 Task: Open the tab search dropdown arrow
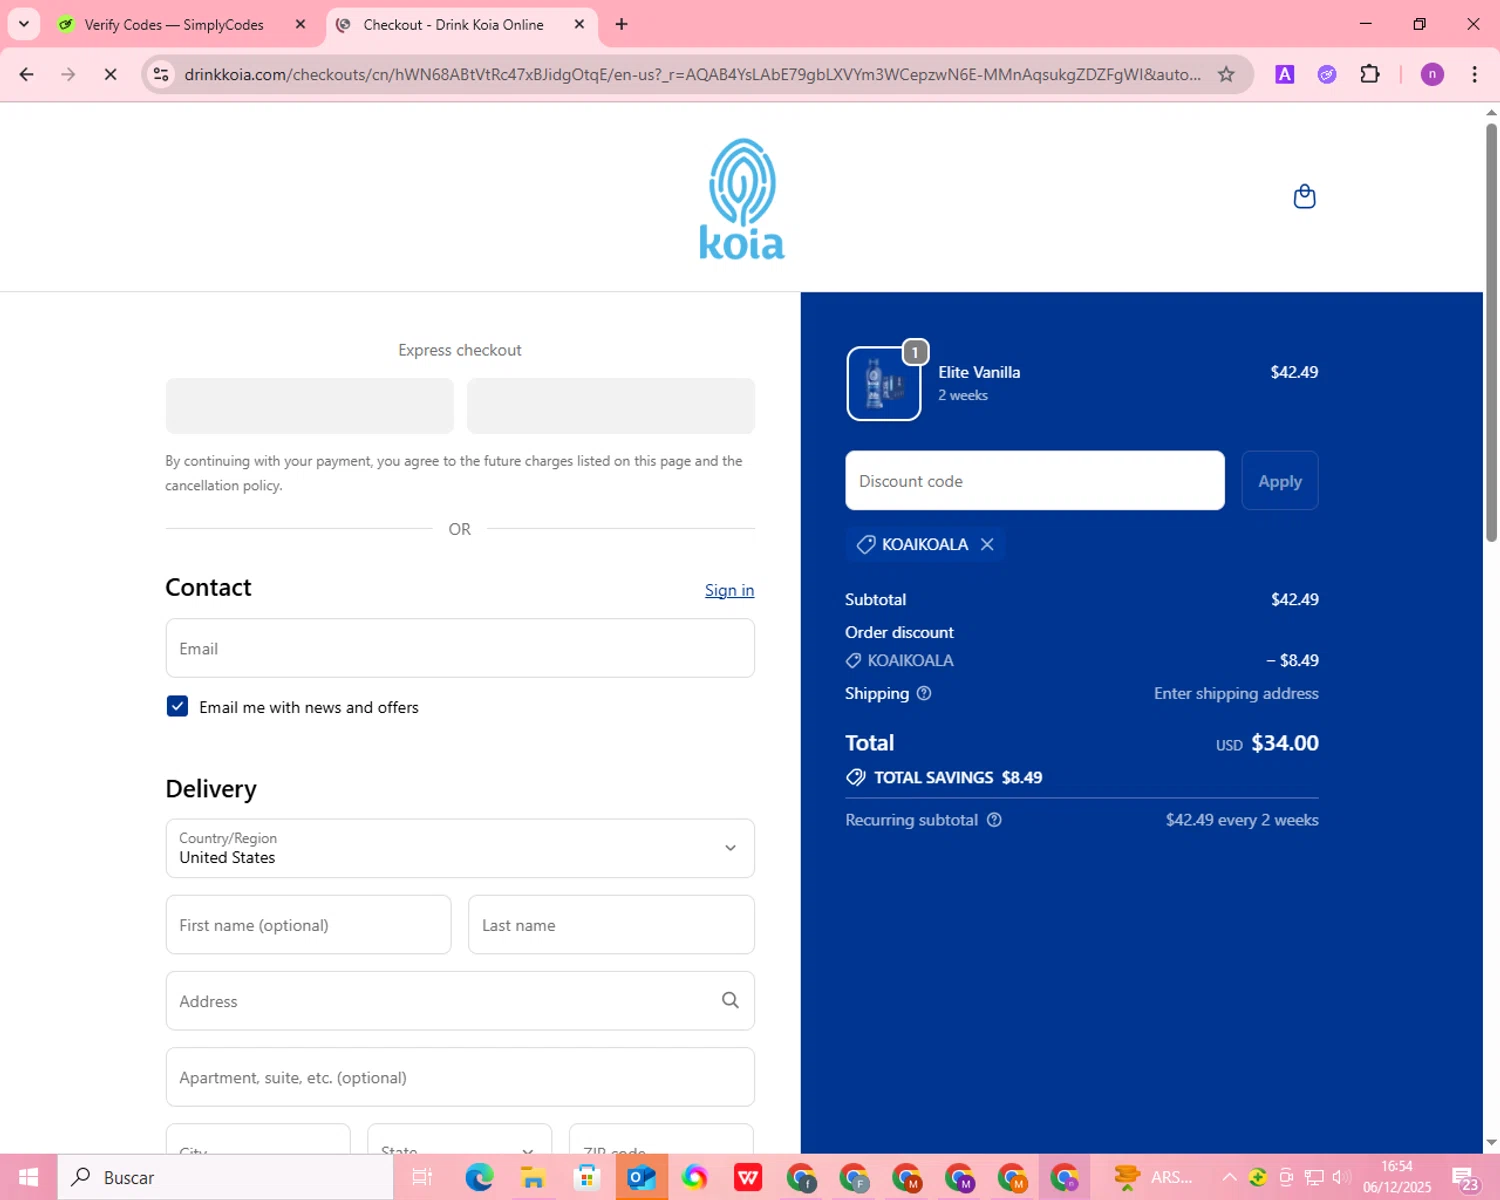[x=23, y=24]
